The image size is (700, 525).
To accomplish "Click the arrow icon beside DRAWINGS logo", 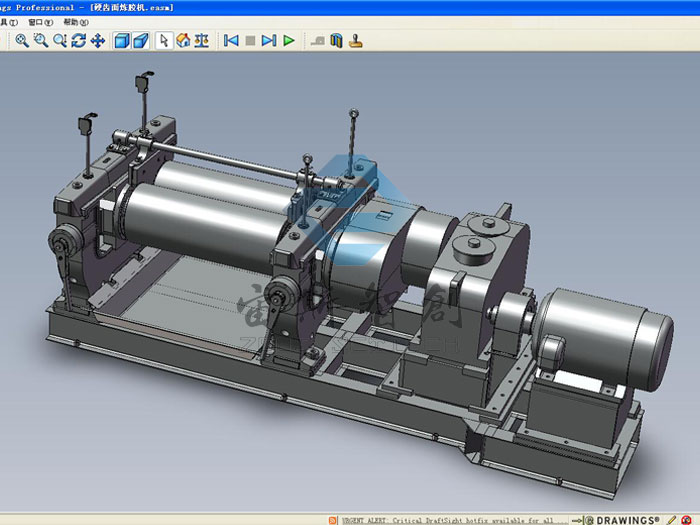I will coord(577,521).
